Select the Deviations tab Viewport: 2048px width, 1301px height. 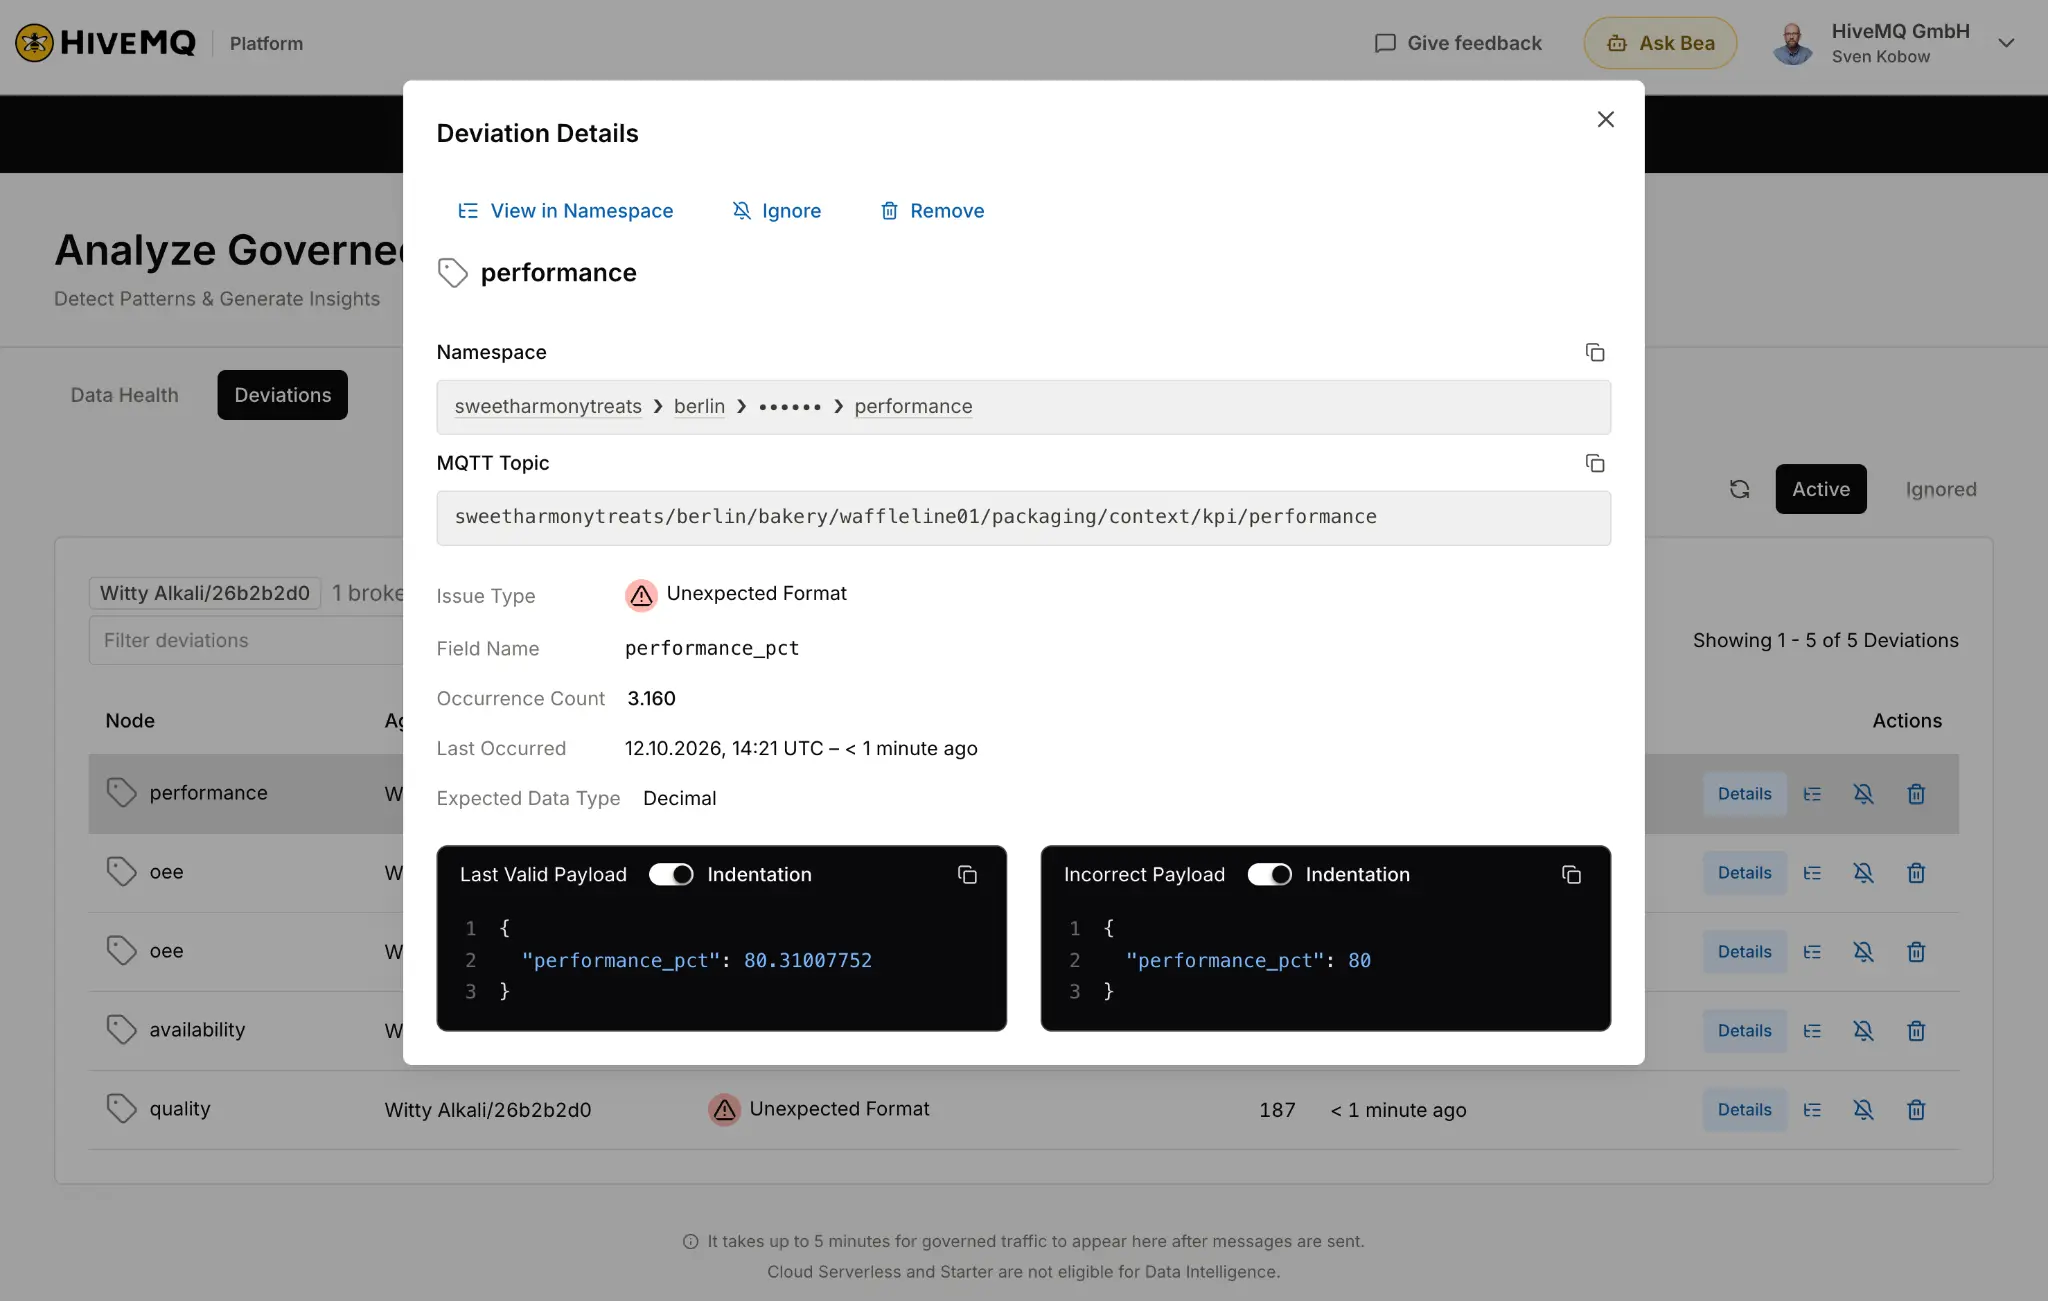click(283, 395)
